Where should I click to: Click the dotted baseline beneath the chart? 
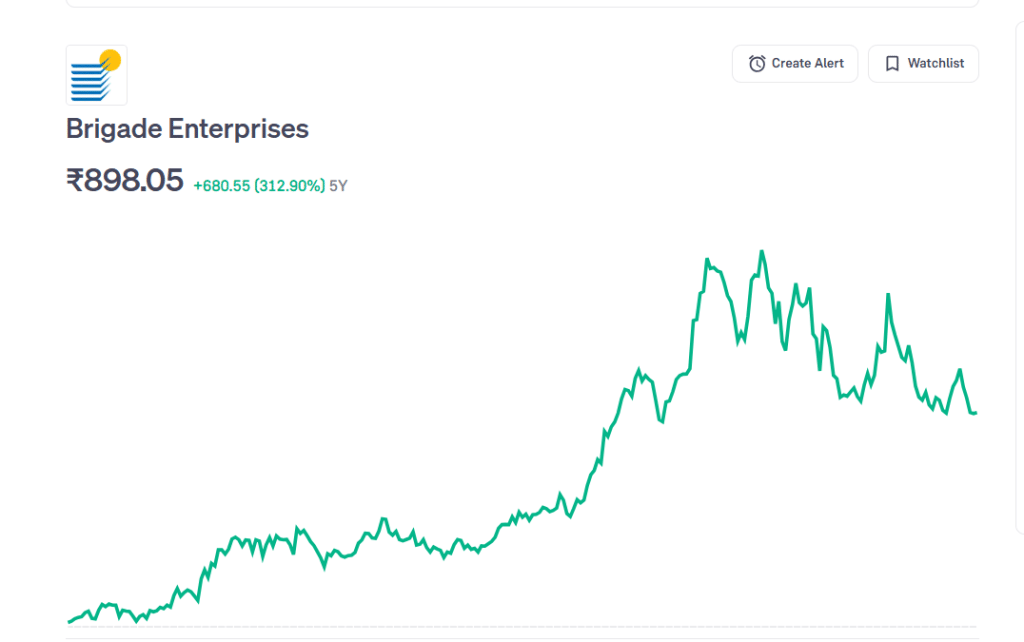(520, 627)
